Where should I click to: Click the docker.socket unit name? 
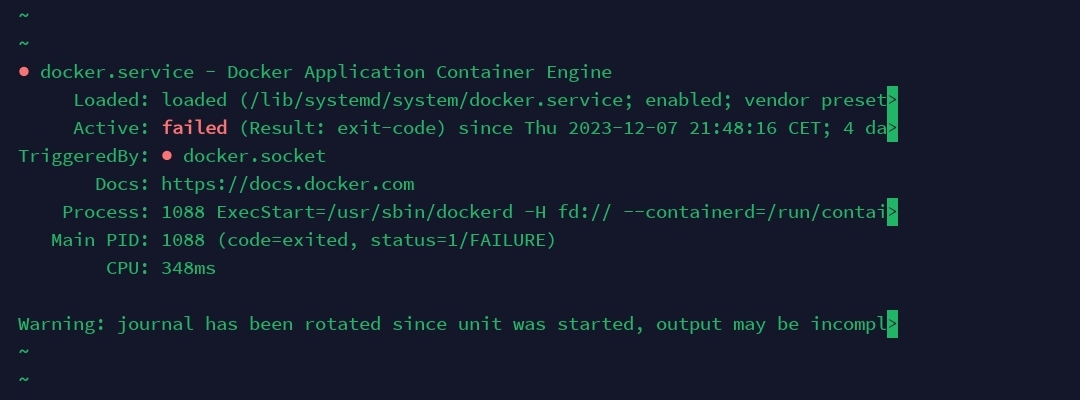(x=255, y=156)
